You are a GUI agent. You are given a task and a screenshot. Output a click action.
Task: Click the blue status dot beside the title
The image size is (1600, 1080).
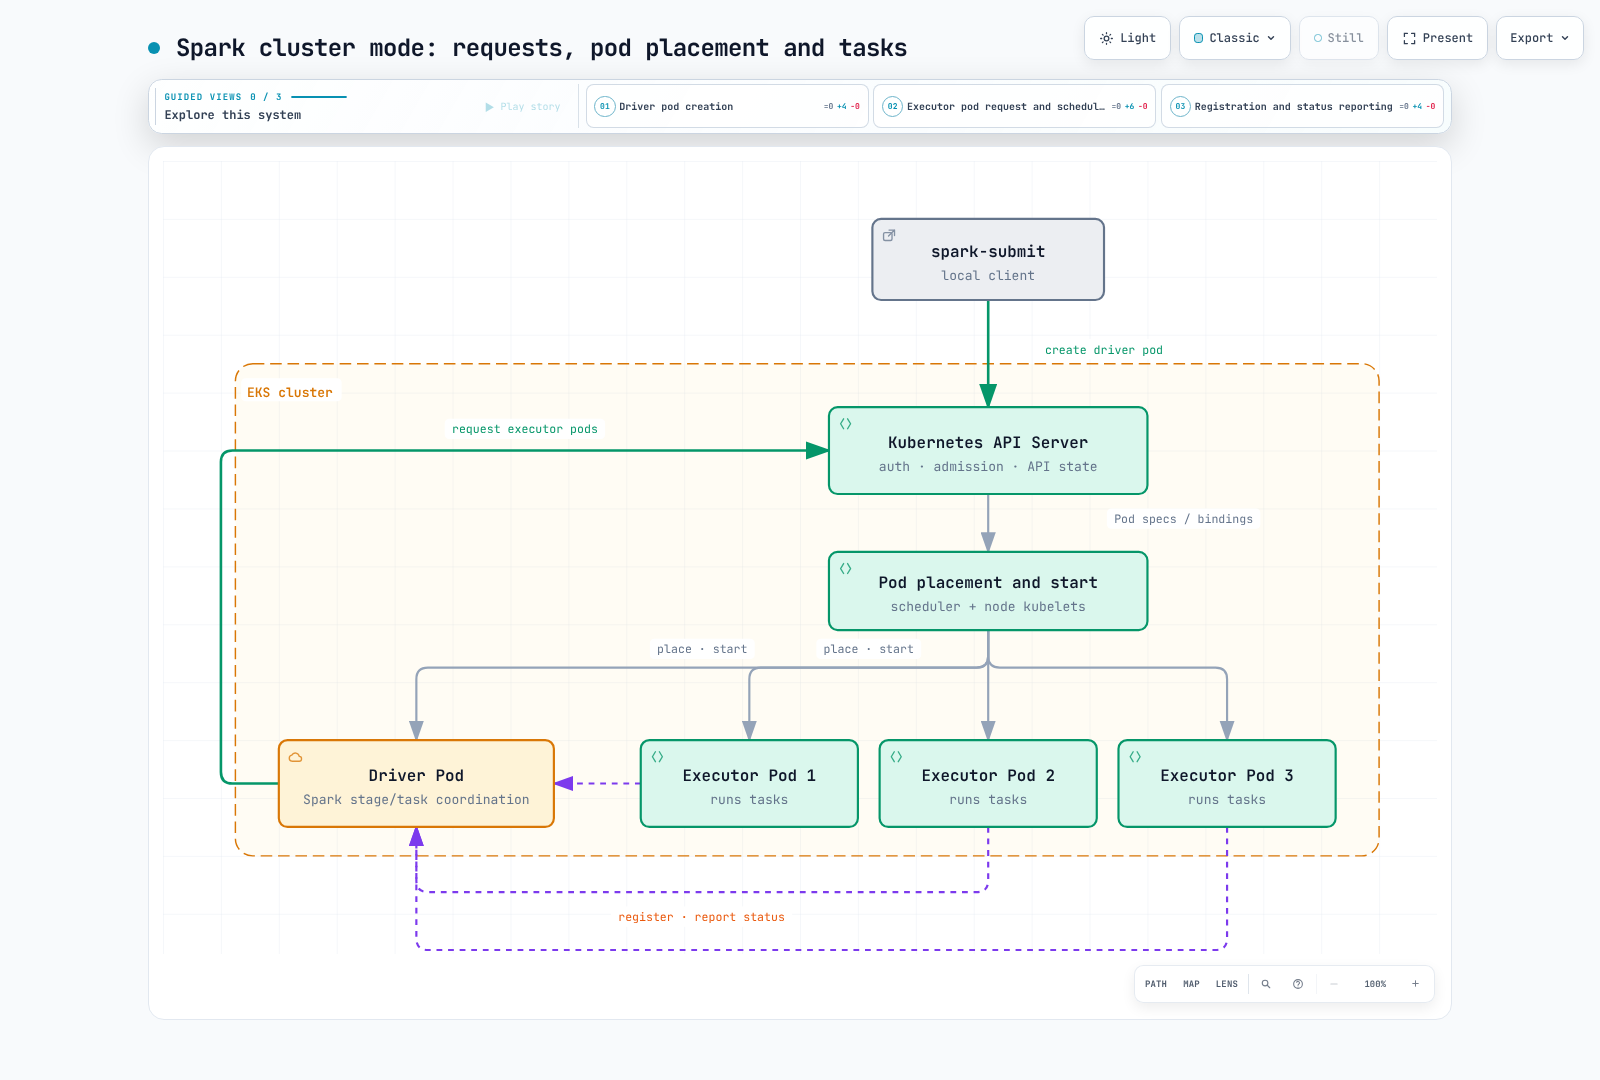click(154, 47)
